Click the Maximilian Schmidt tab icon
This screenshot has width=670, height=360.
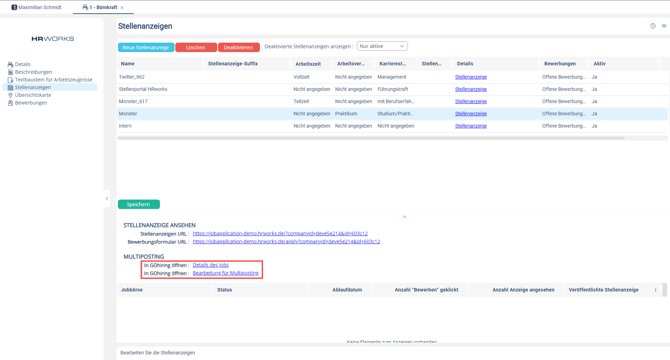[x=14, y=7]
